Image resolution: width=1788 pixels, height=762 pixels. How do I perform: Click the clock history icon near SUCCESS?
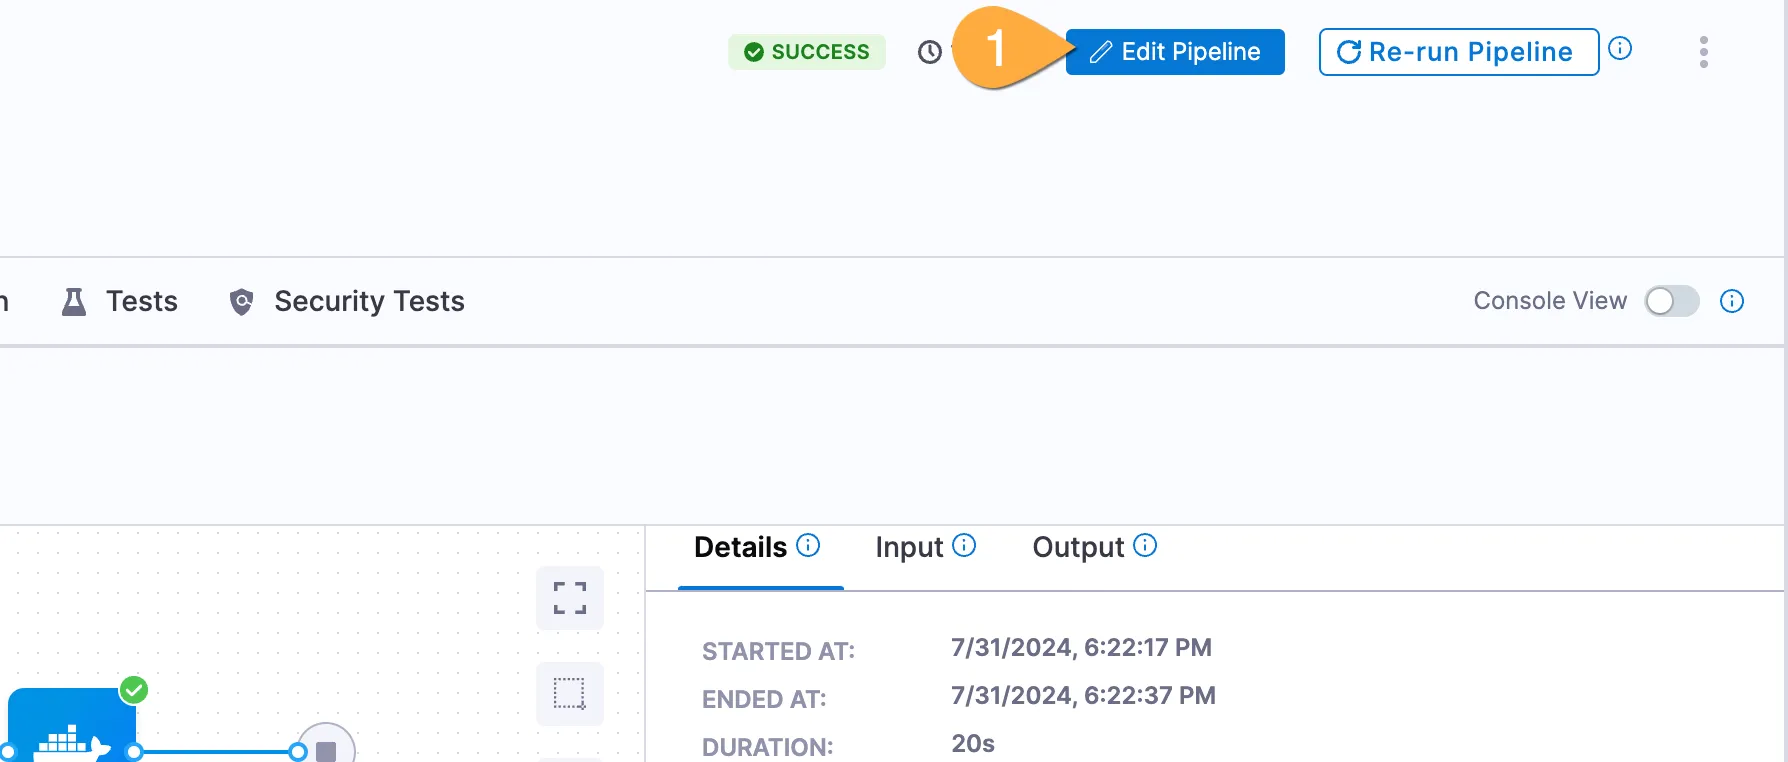(930, 52)
